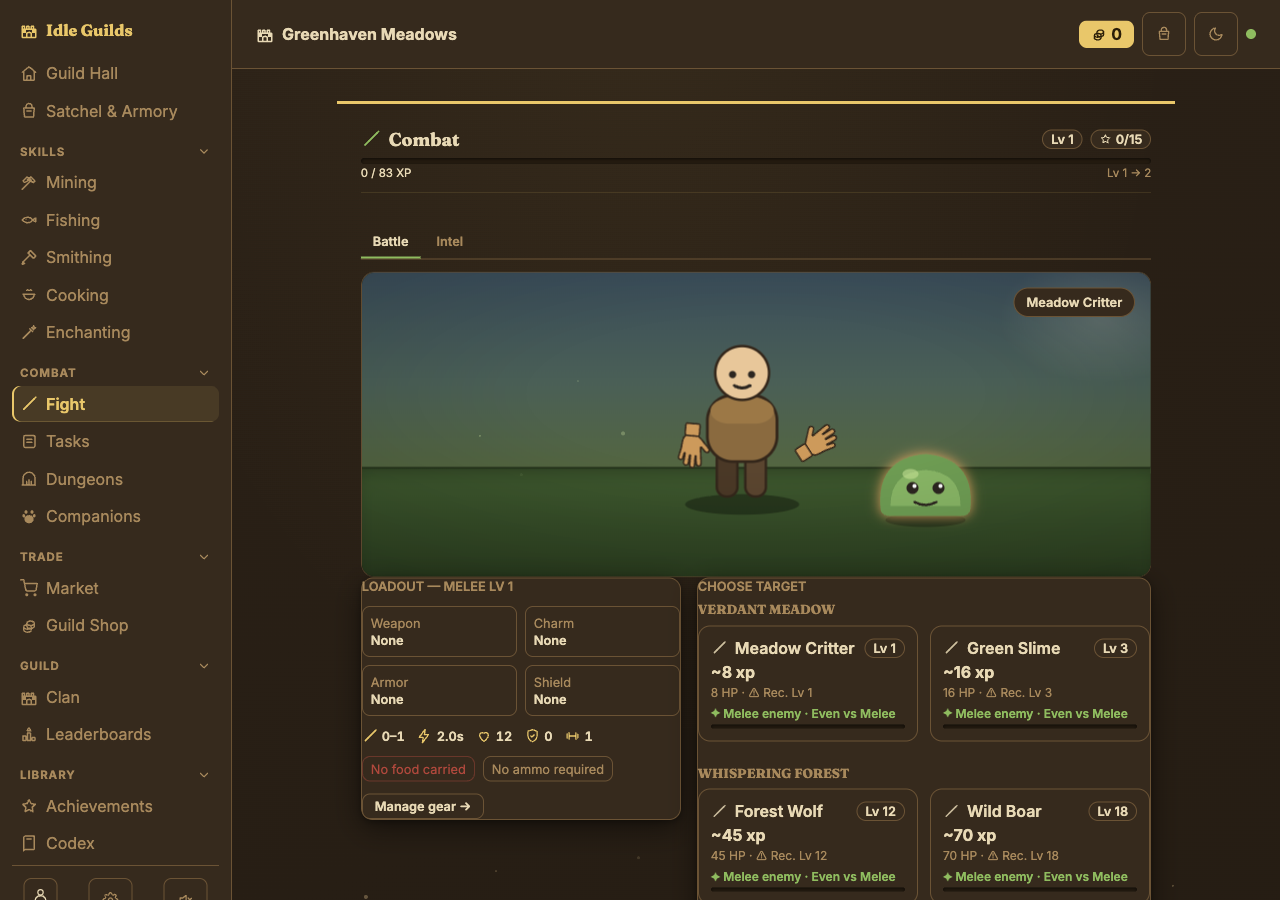Select the Weapon loadout slot

439,631
